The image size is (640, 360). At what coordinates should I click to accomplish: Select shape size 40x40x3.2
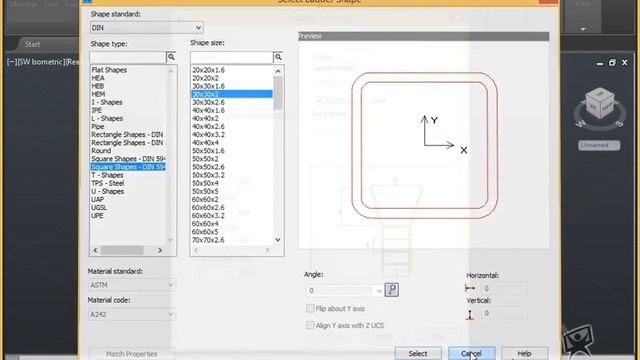click(x=209, y=135)
